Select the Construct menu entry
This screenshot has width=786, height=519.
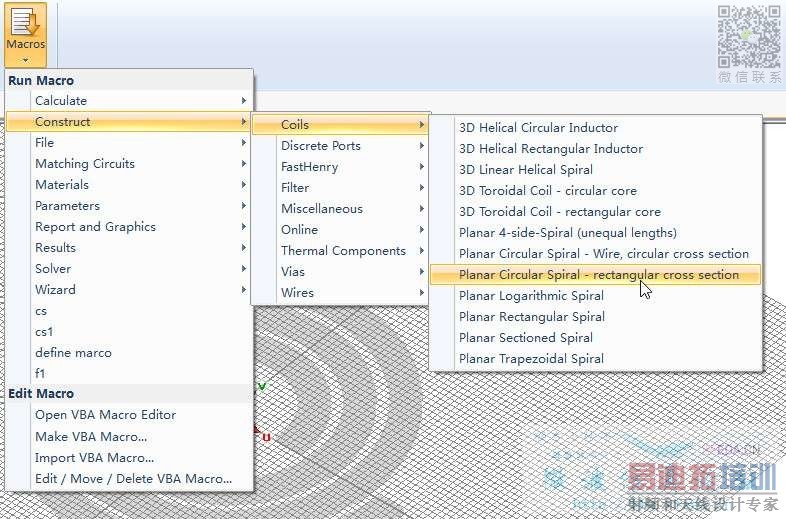129,122
